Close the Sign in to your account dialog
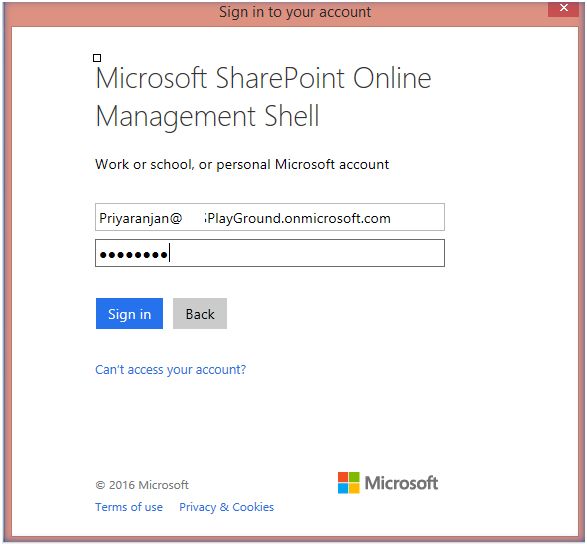587x546 pixels. (563, 8)
